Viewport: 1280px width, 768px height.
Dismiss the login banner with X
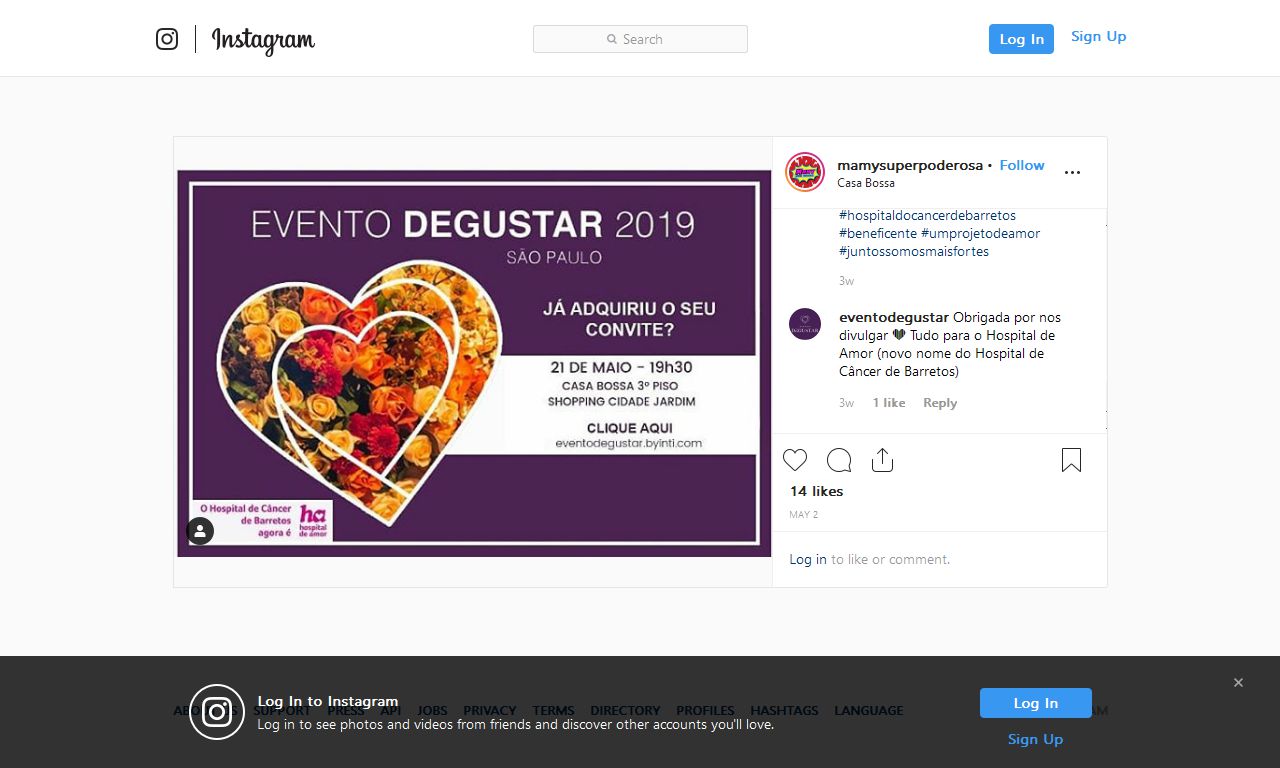pyautogui.click(x=1238, y=683)
